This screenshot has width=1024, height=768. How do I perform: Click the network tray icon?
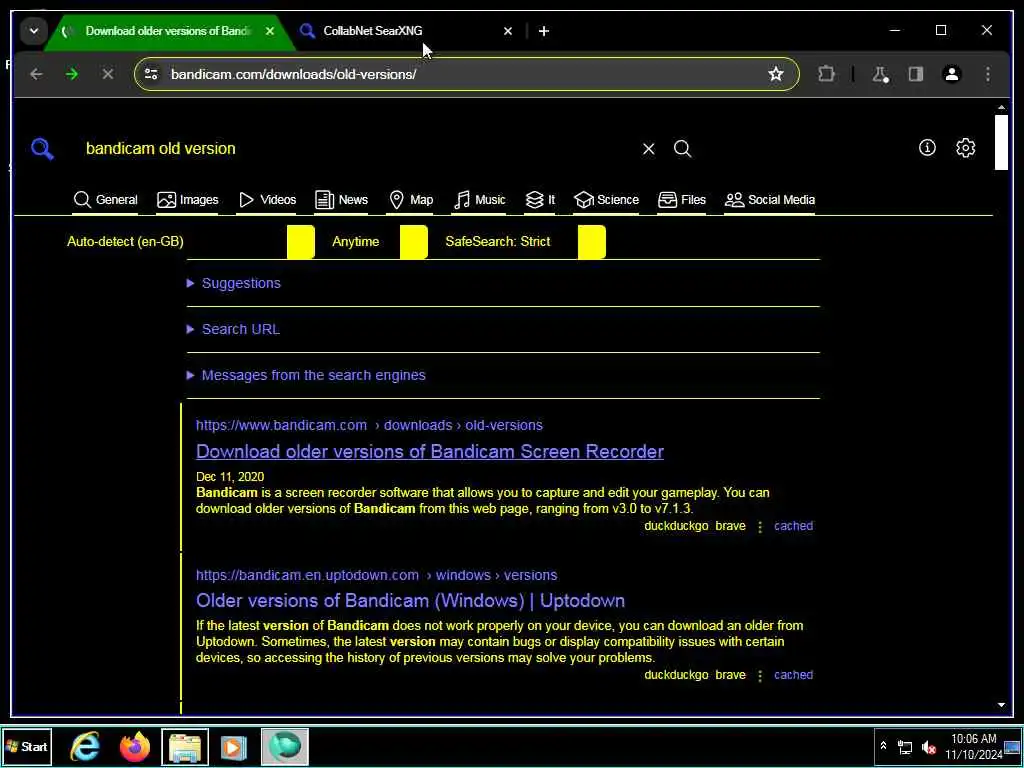click(905, 747)
